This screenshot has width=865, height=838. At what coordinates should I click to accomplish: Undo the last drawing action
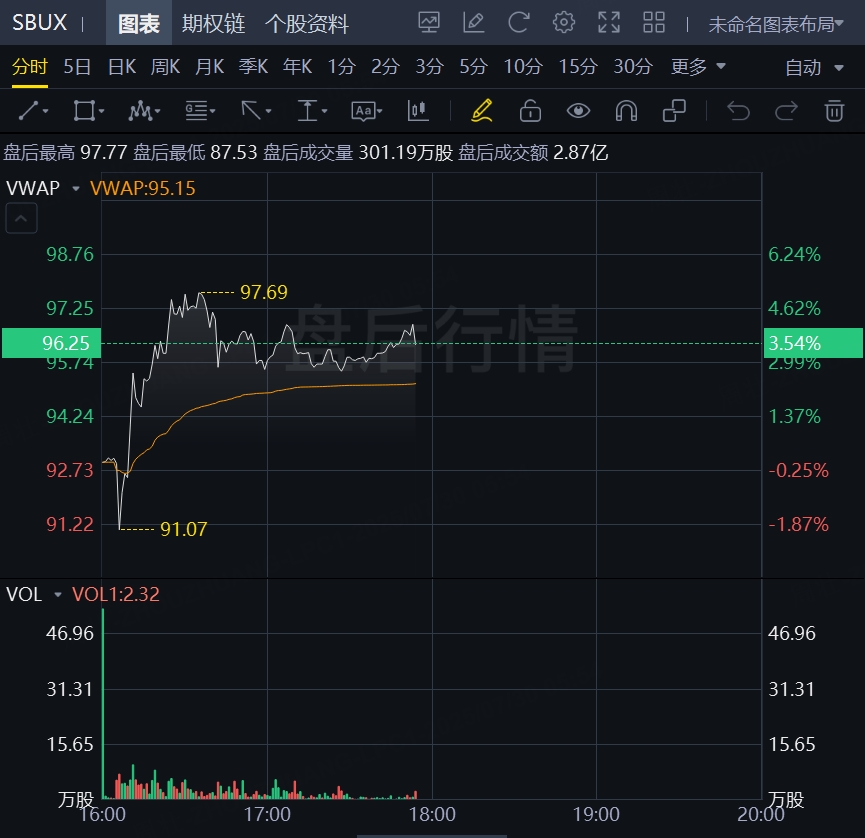[x=738, y=111]
